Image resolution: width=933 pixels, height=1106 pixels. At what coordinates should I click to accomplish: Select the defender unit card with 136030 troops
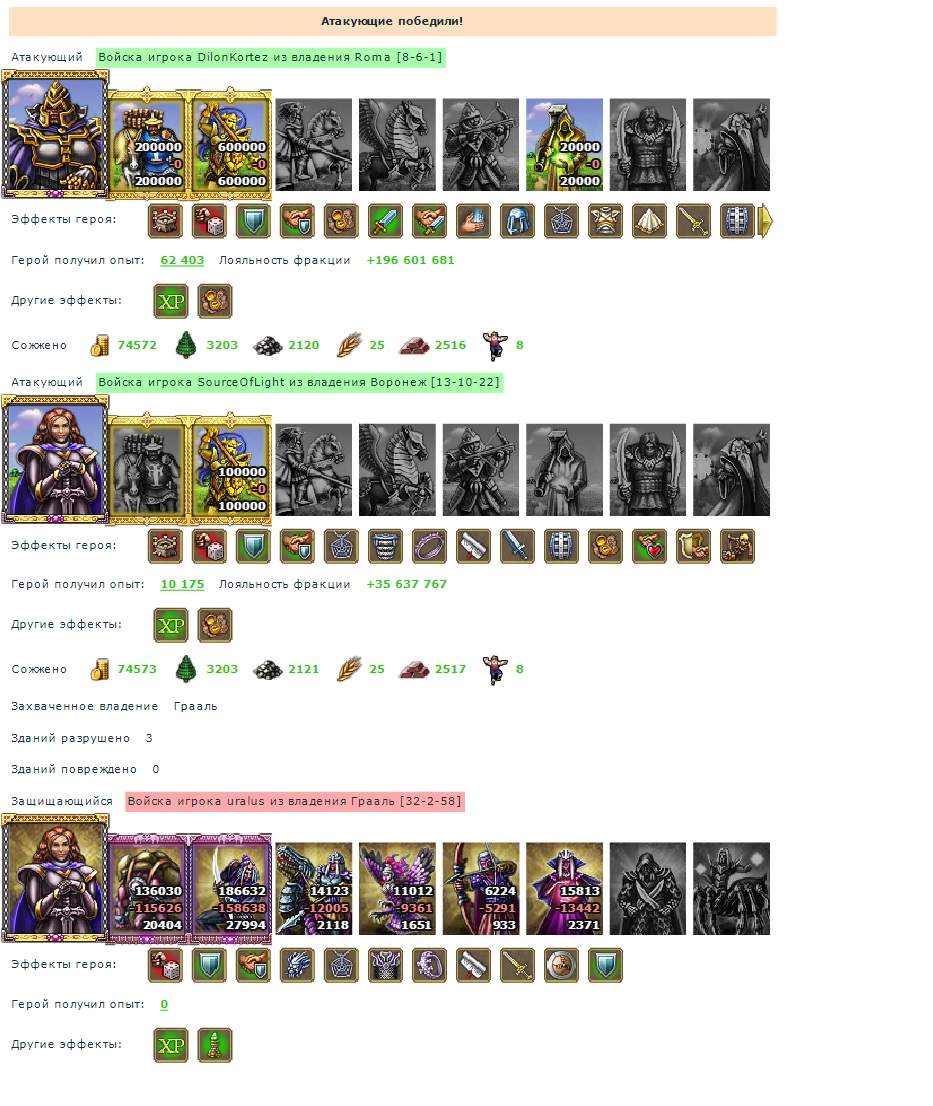pyautogui.click(x=147, y=888)
